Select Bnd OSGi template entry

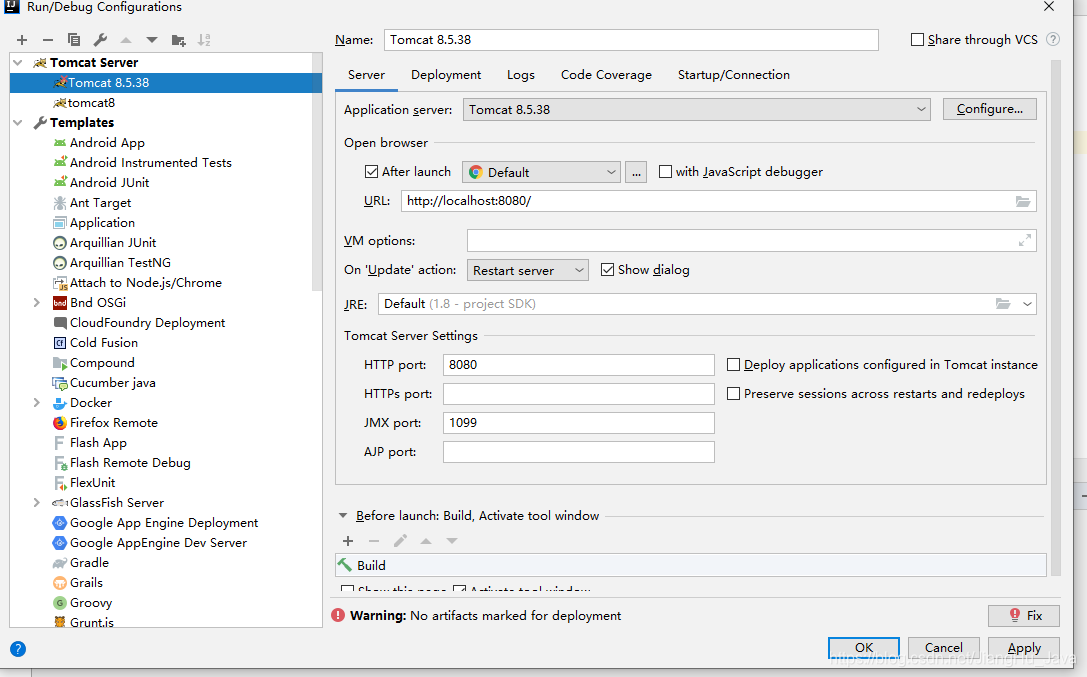98,303
